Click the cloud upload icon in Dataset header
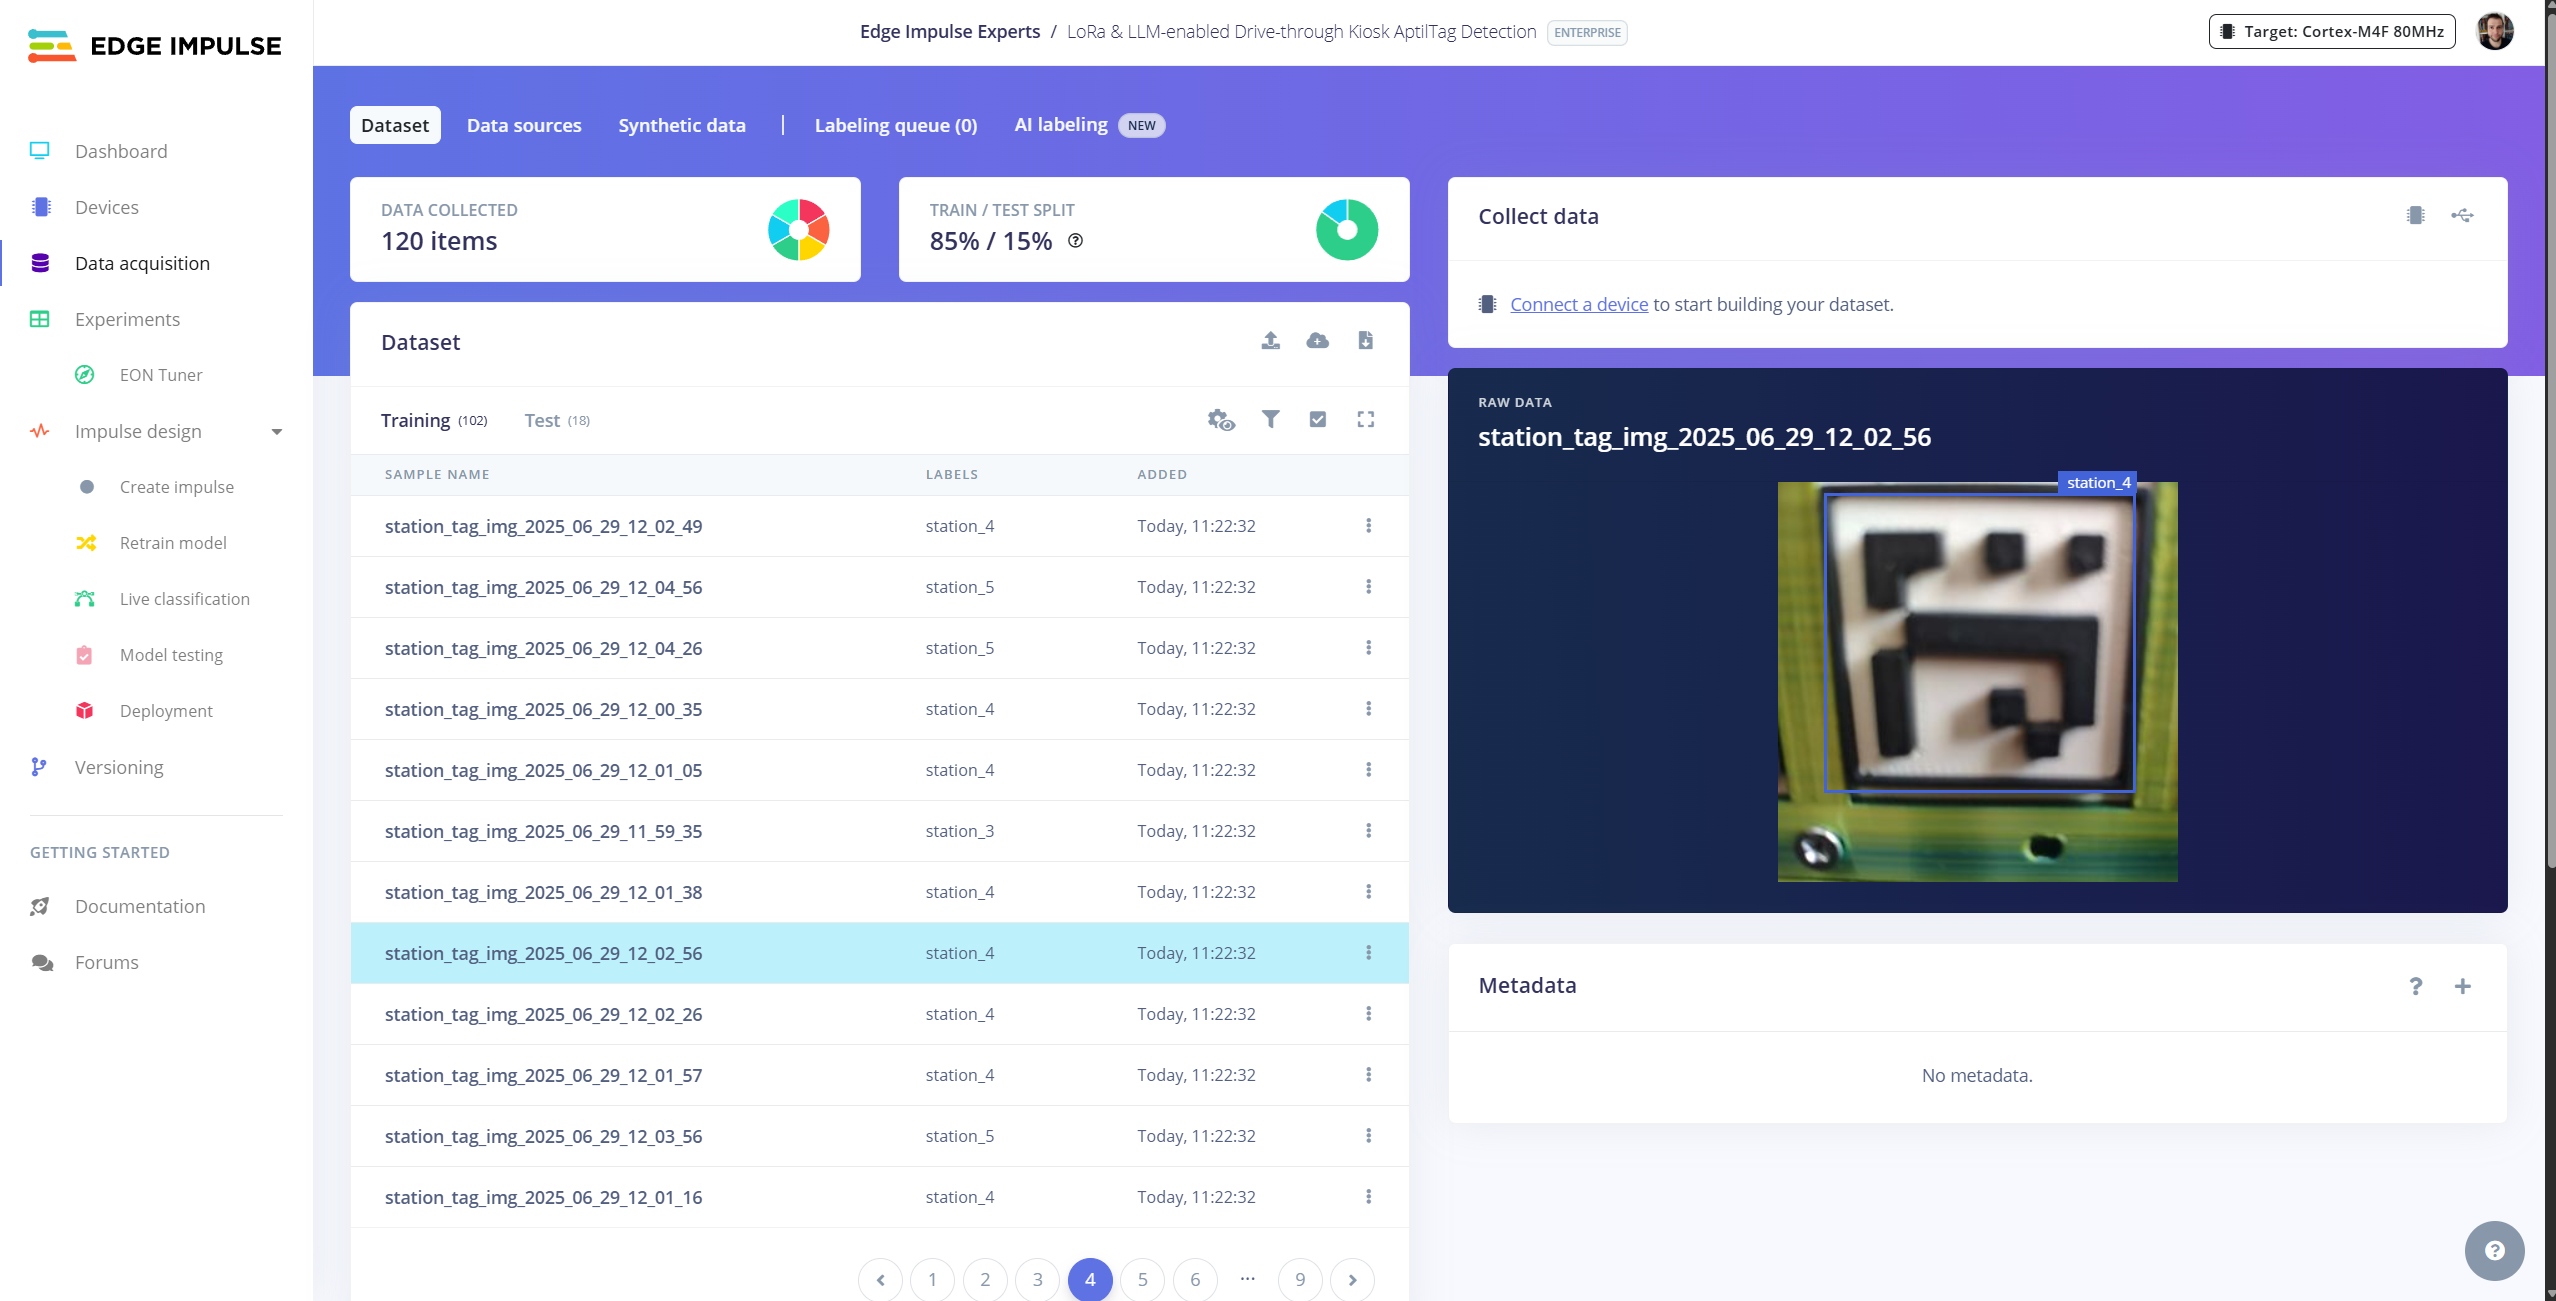Viewport: 2556px width, 1301px height. click(x=1317, y=341)
